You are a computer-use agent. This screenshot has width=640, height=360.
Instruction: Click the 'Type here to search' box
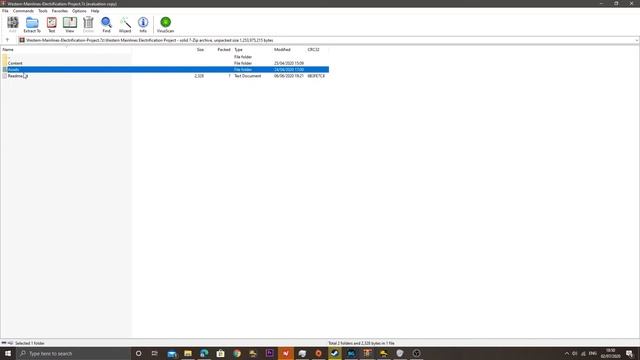pos(73,353)
